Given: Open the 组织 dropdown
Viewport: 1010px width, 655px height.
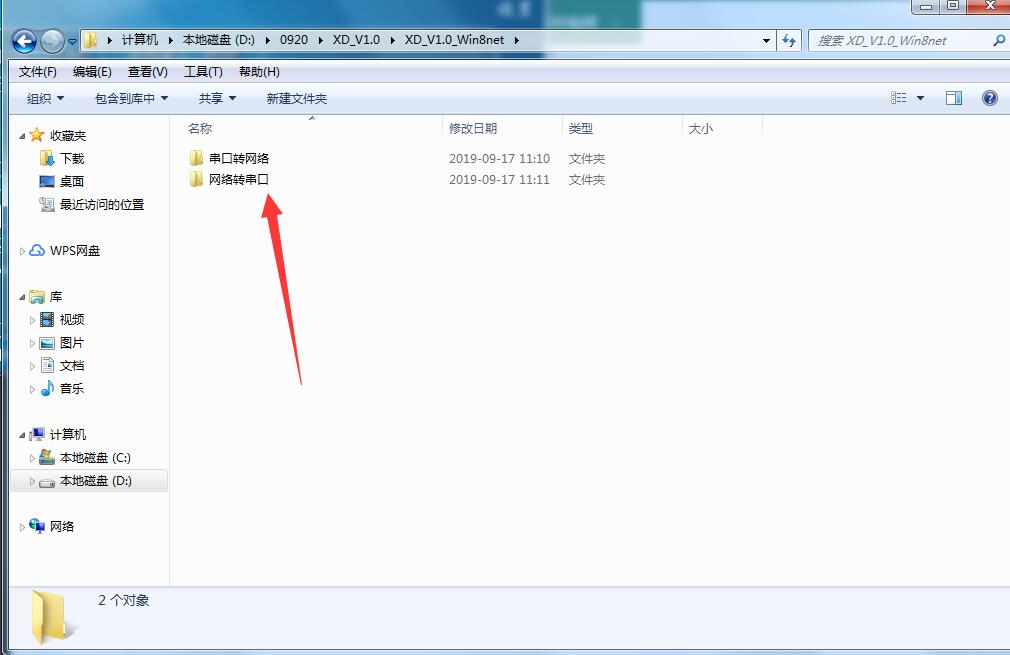Looking at the screenshot, I should click(45, 99).
